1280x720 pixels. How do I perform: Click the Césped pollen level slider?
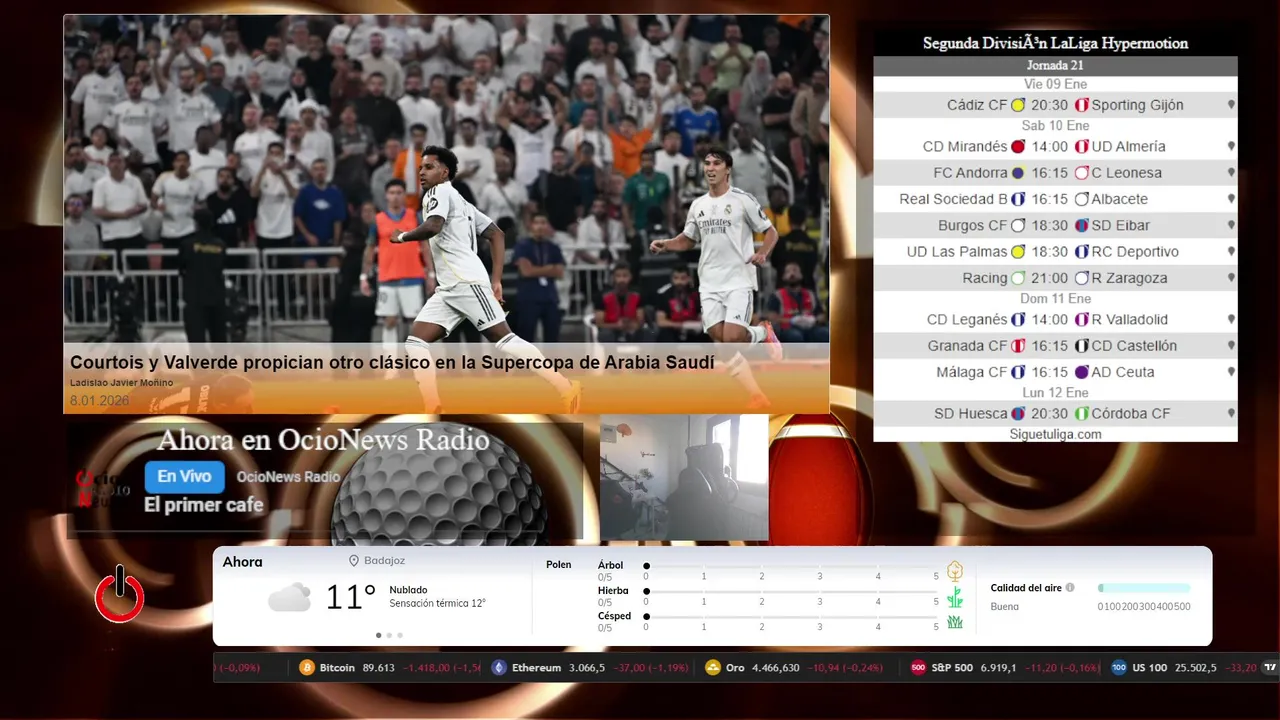click(x=791, y=617)
